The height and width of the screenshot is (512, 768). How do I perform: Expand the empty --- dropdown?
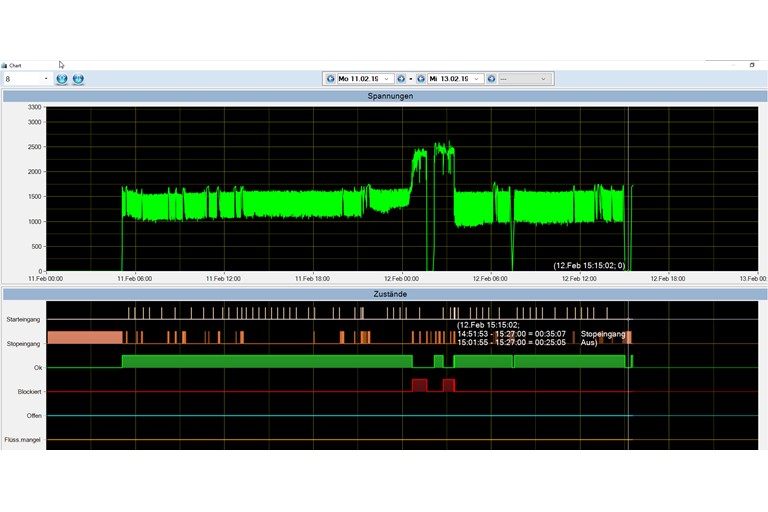(543, 79)
